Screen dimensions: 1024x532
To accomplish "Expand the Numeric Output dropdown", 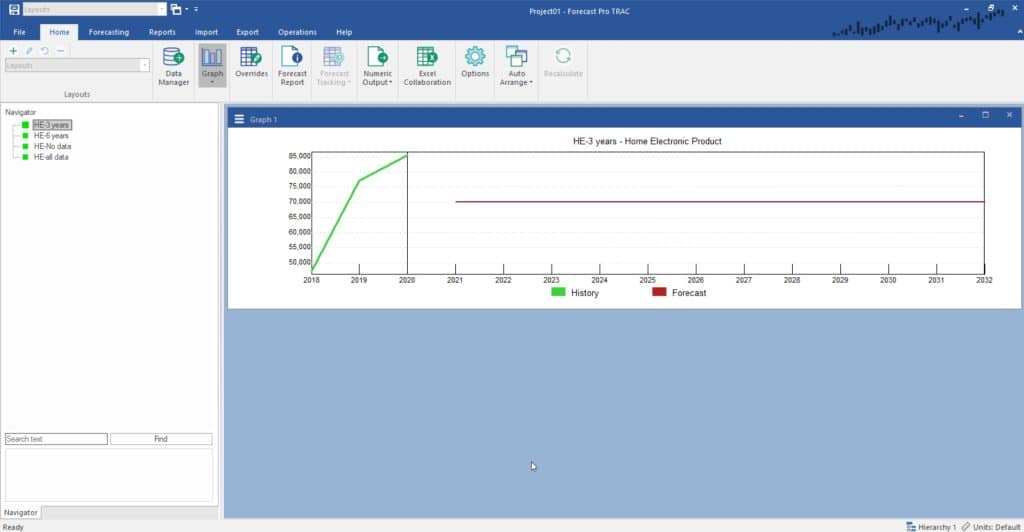I will tap(377, 82).
